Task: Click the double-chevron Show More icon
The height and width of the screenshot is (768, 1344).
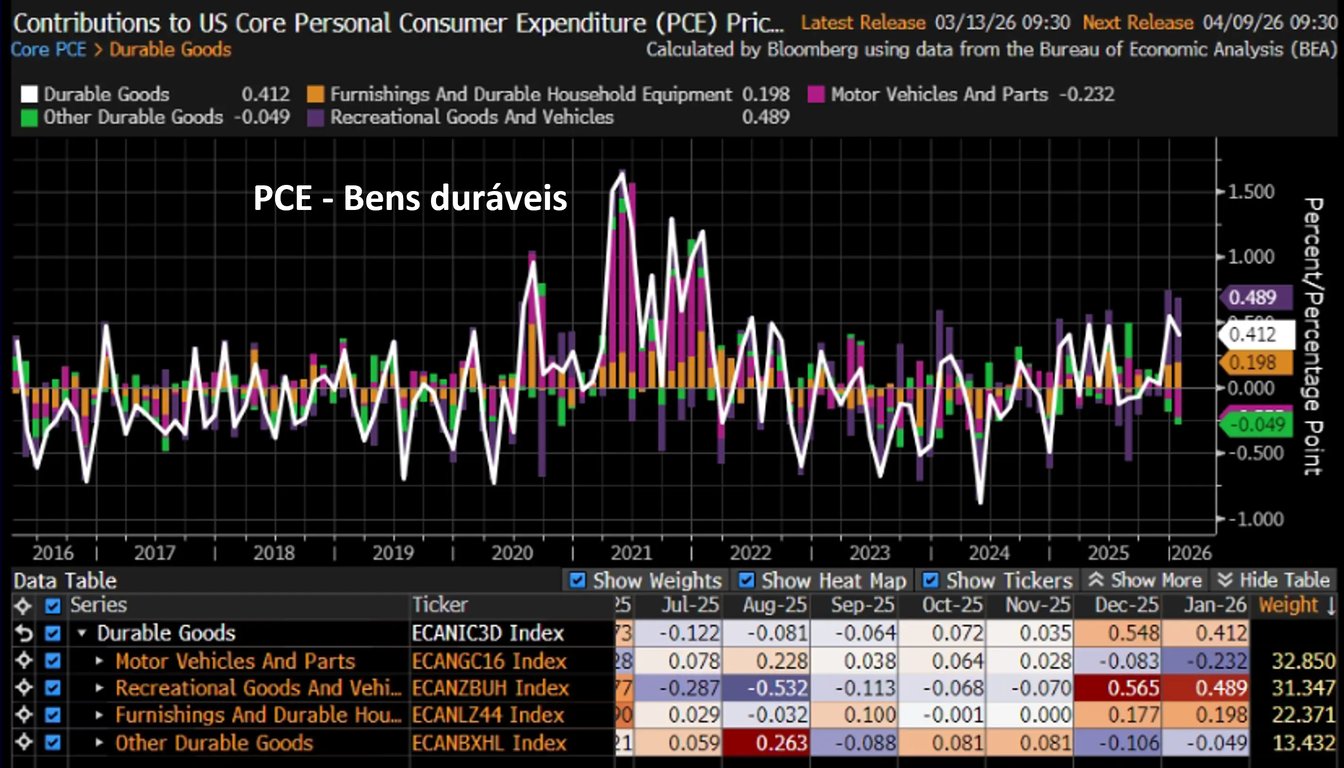Action: 1095,580
